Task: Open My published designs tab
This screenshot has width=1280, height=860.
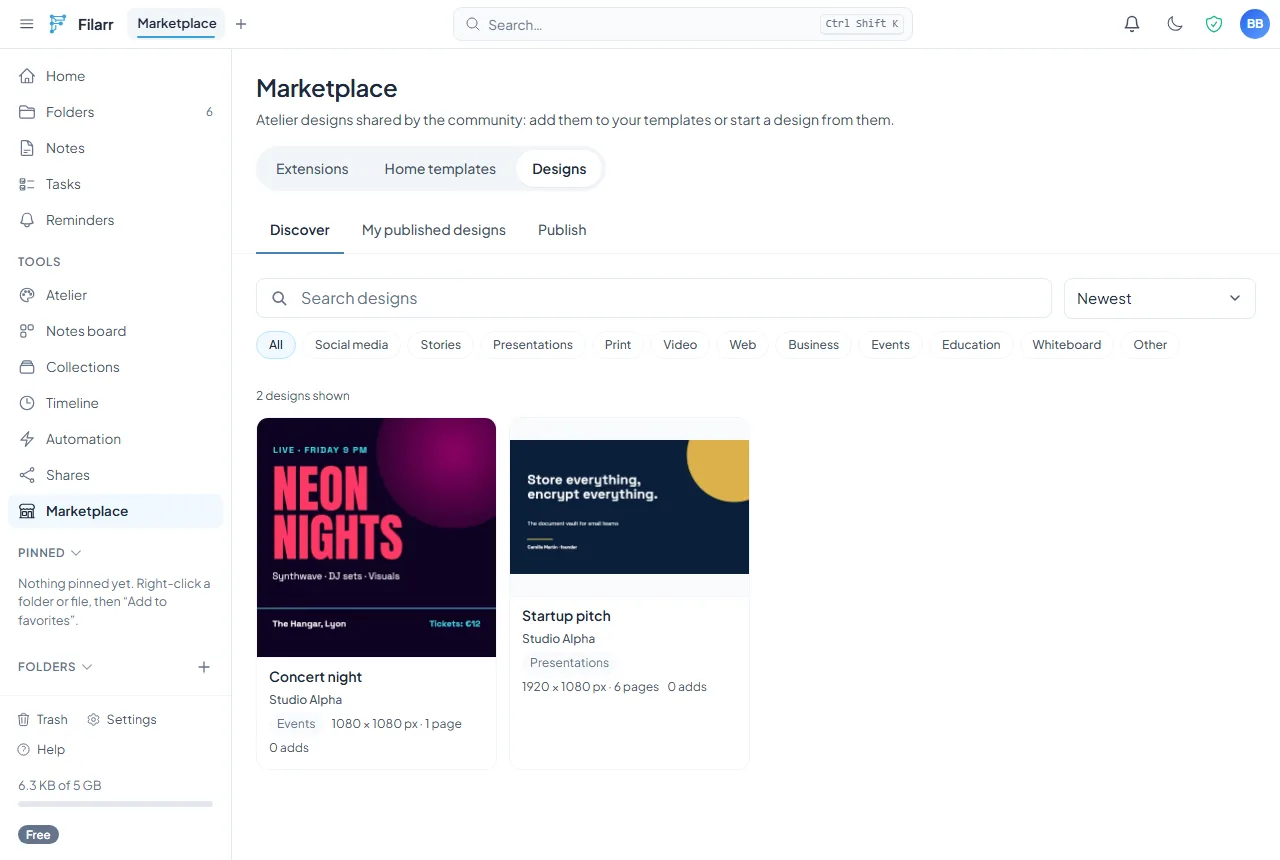Action: 434,230
